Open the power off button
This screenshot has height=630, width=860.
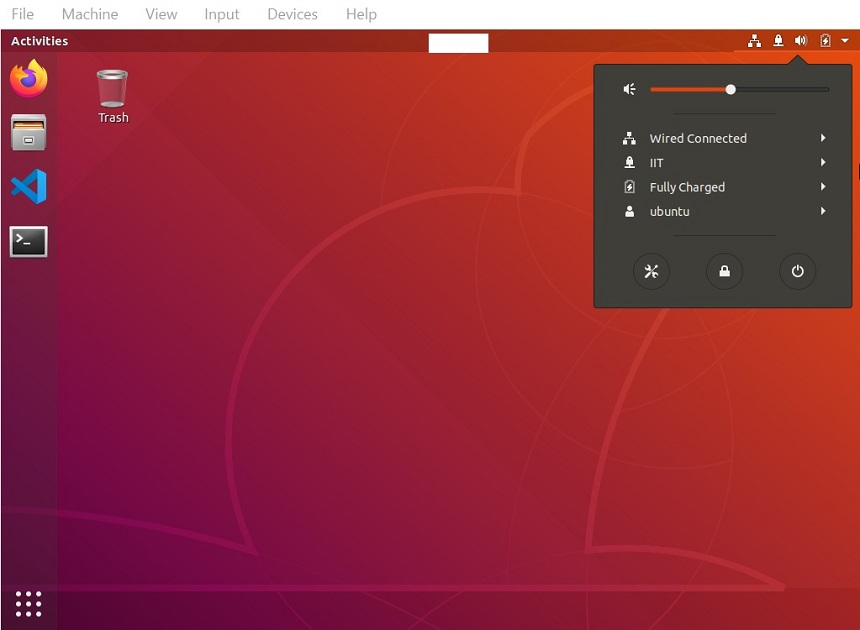click(x=797, y=271)
